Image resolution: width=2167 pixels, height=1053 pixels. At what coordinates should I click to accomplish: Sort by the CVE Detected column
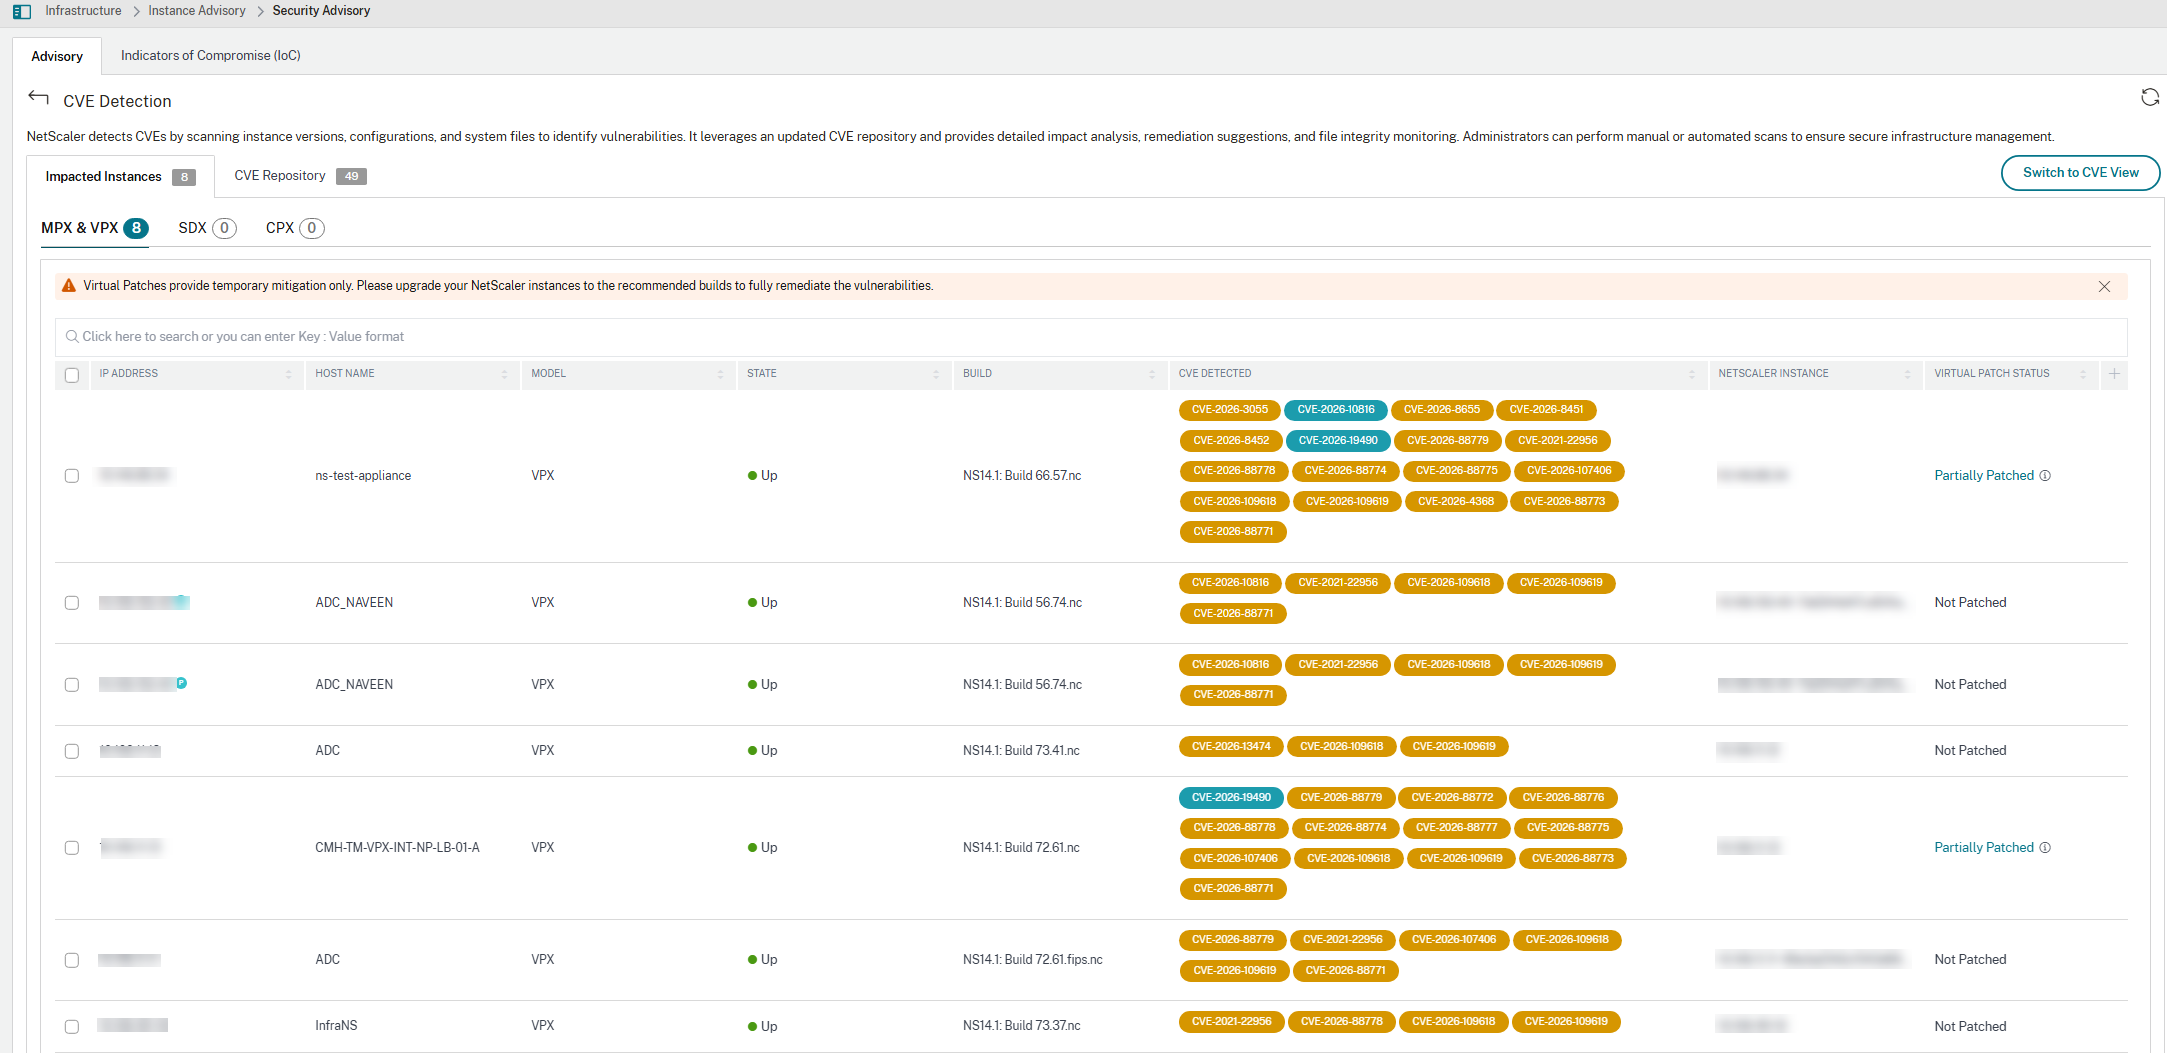pos(1692,374)
